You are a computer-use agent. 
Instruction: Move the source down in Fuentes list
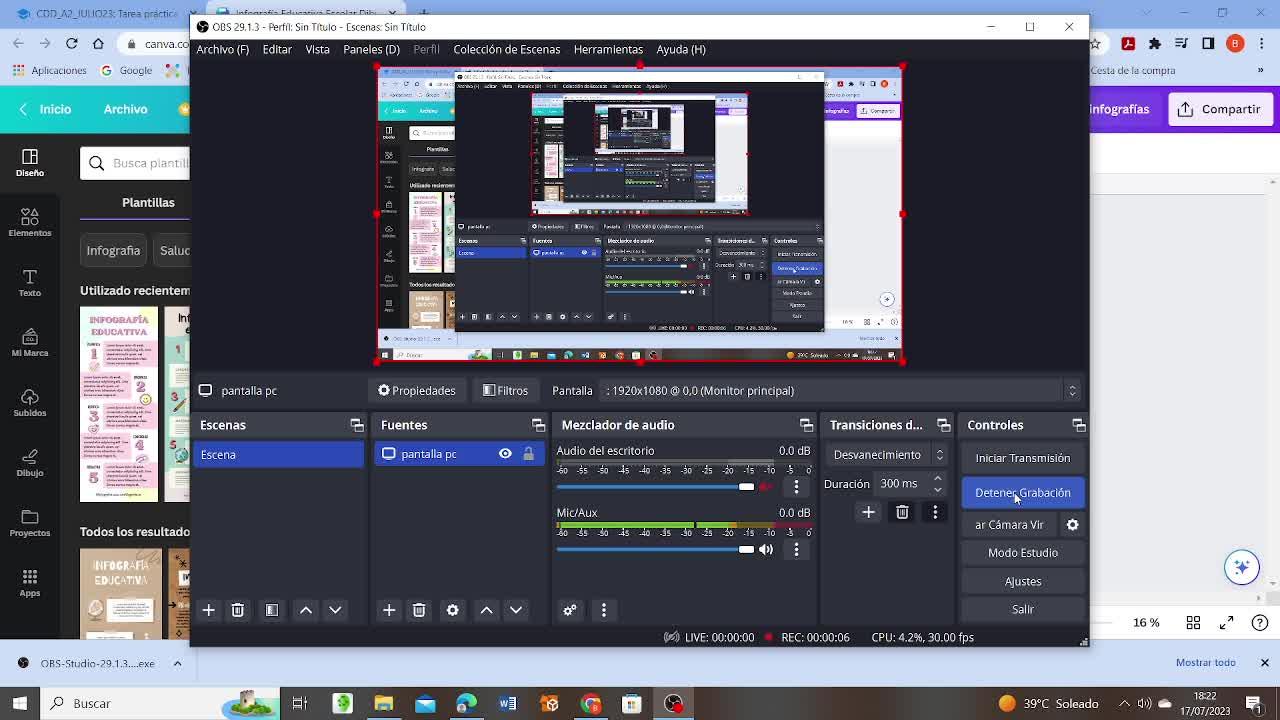click(516, 610)
